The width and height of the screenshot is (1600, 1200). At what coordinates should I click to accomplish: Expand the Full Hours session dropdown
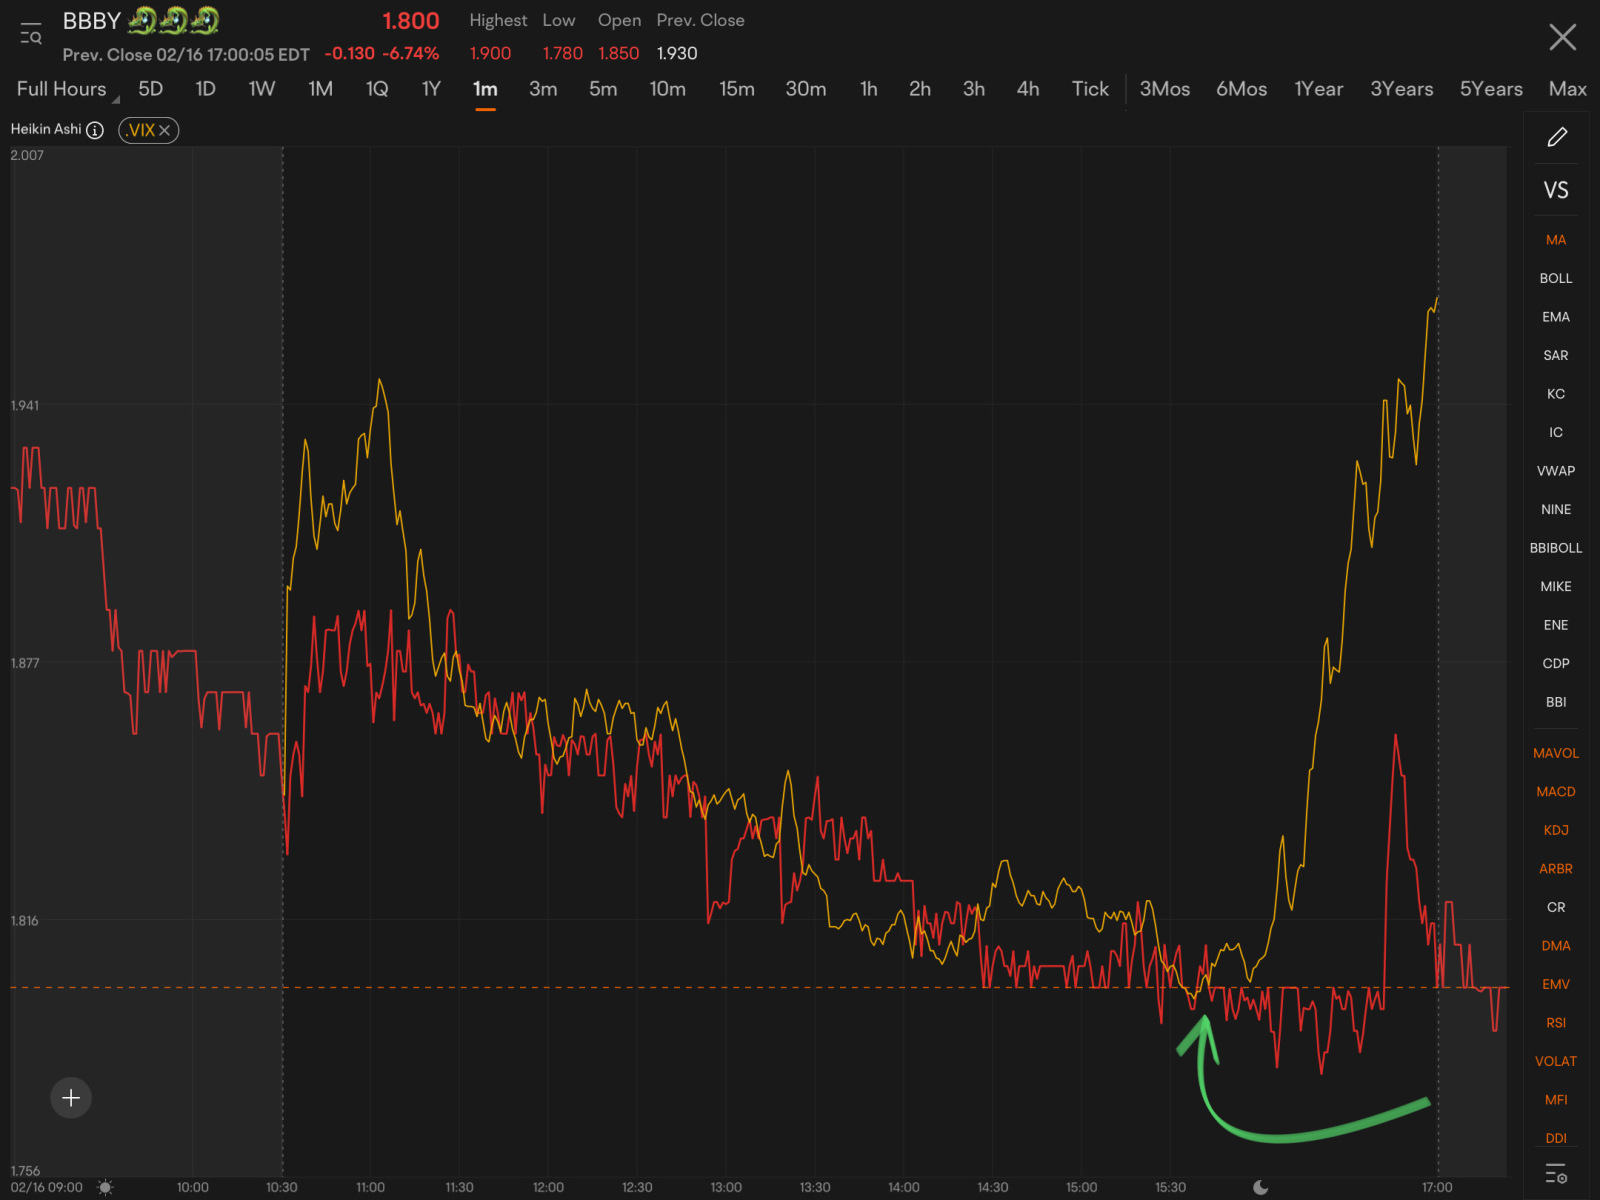tap(67, 89)
